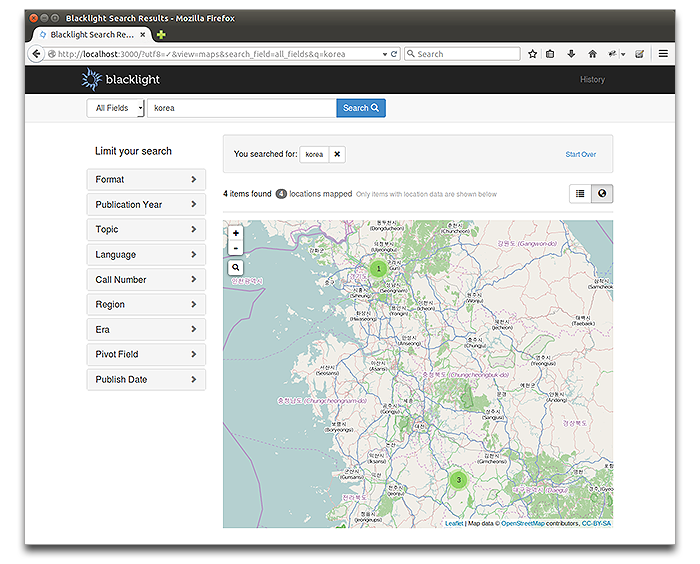Expand the Topic facet
The height and width of the screenshot is (564, 700).
pyautogui.click(x=146, y=230)
